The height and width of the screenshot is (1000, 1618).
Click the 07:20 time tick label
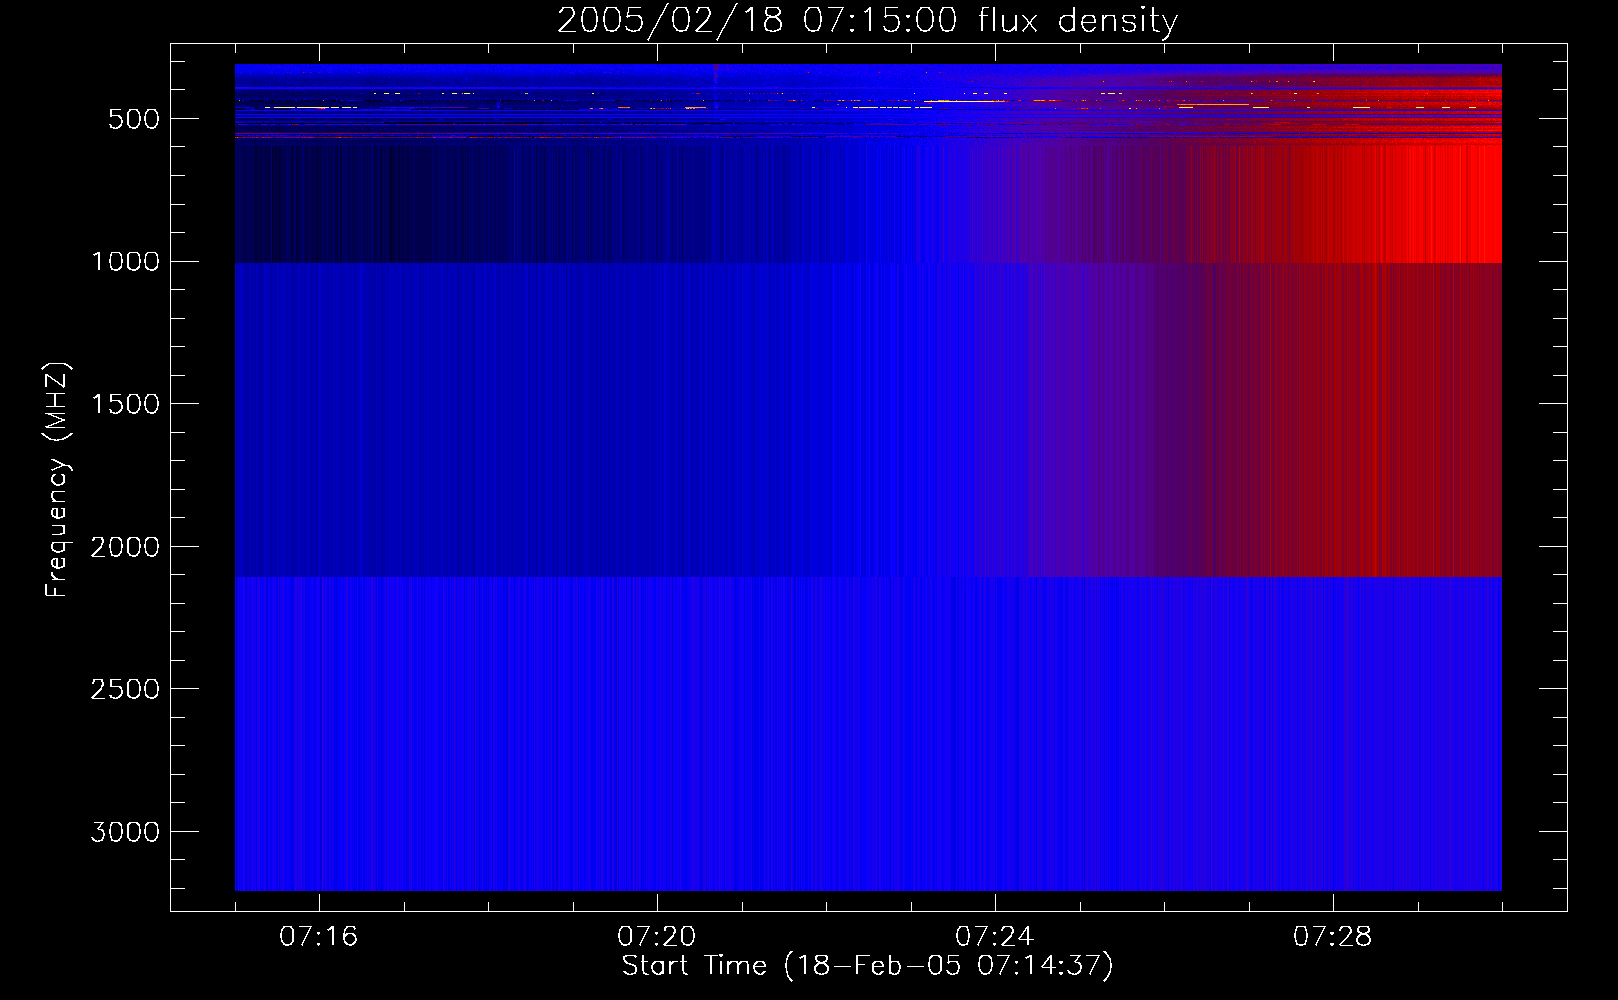(x=656, y=937)
